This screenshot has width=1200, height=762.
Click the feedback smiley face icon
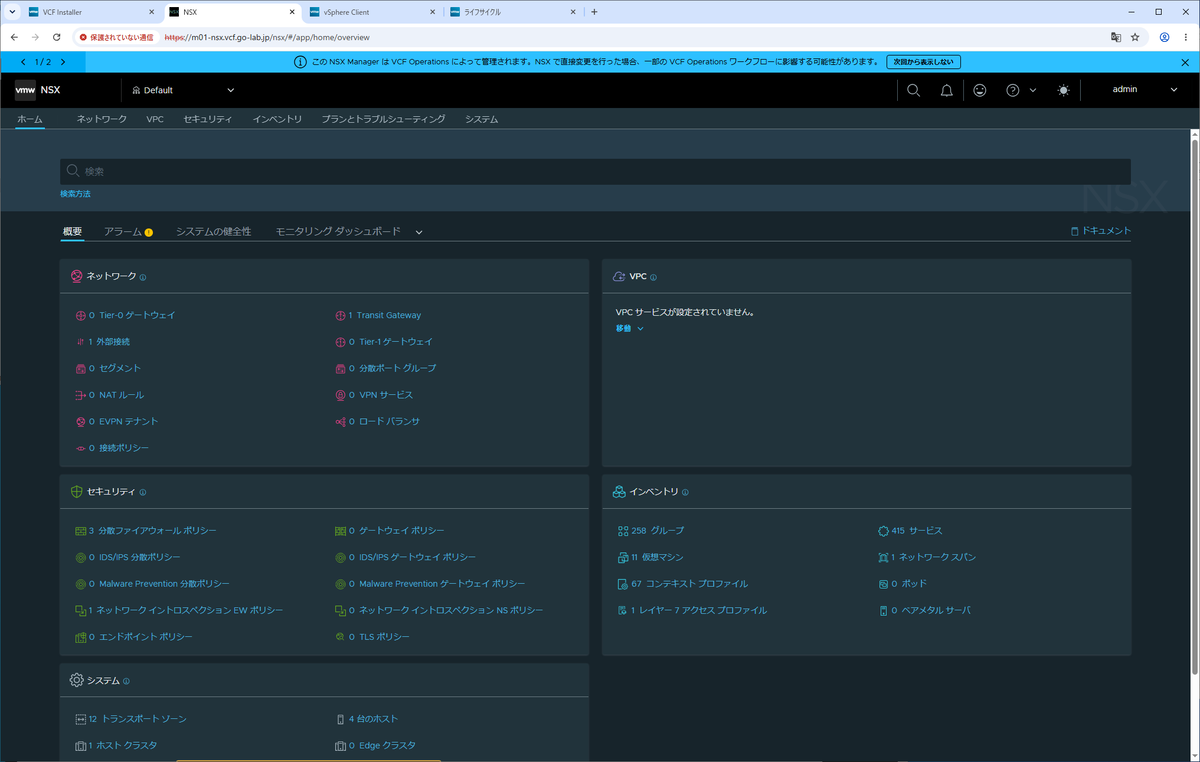[x=979, y=90]
